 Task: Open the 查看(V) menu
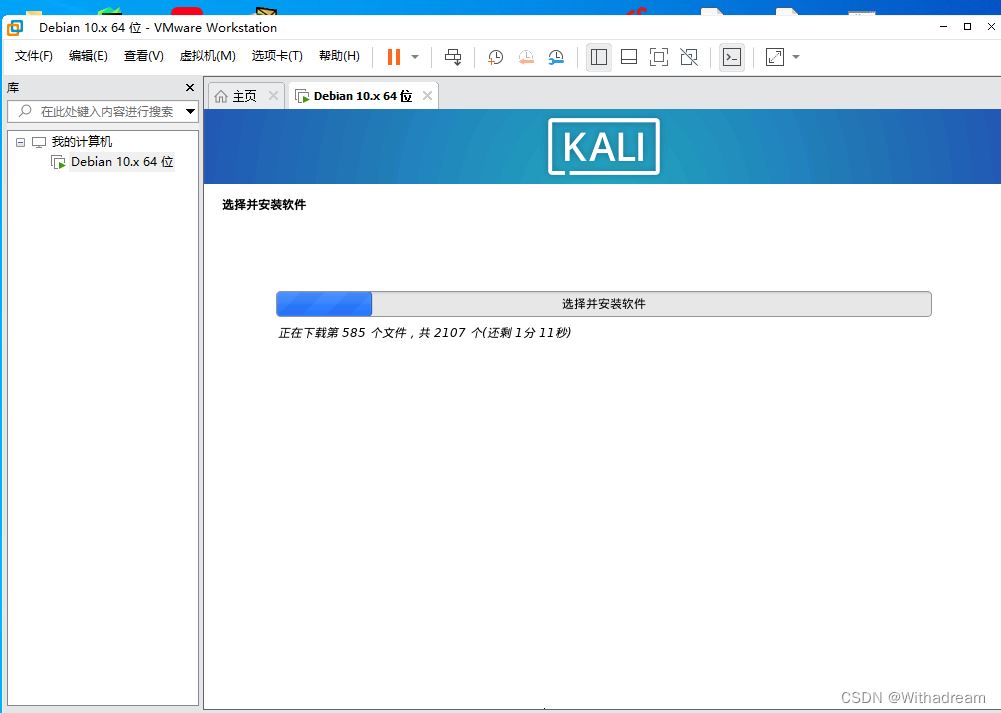click(x=144, y=56)
